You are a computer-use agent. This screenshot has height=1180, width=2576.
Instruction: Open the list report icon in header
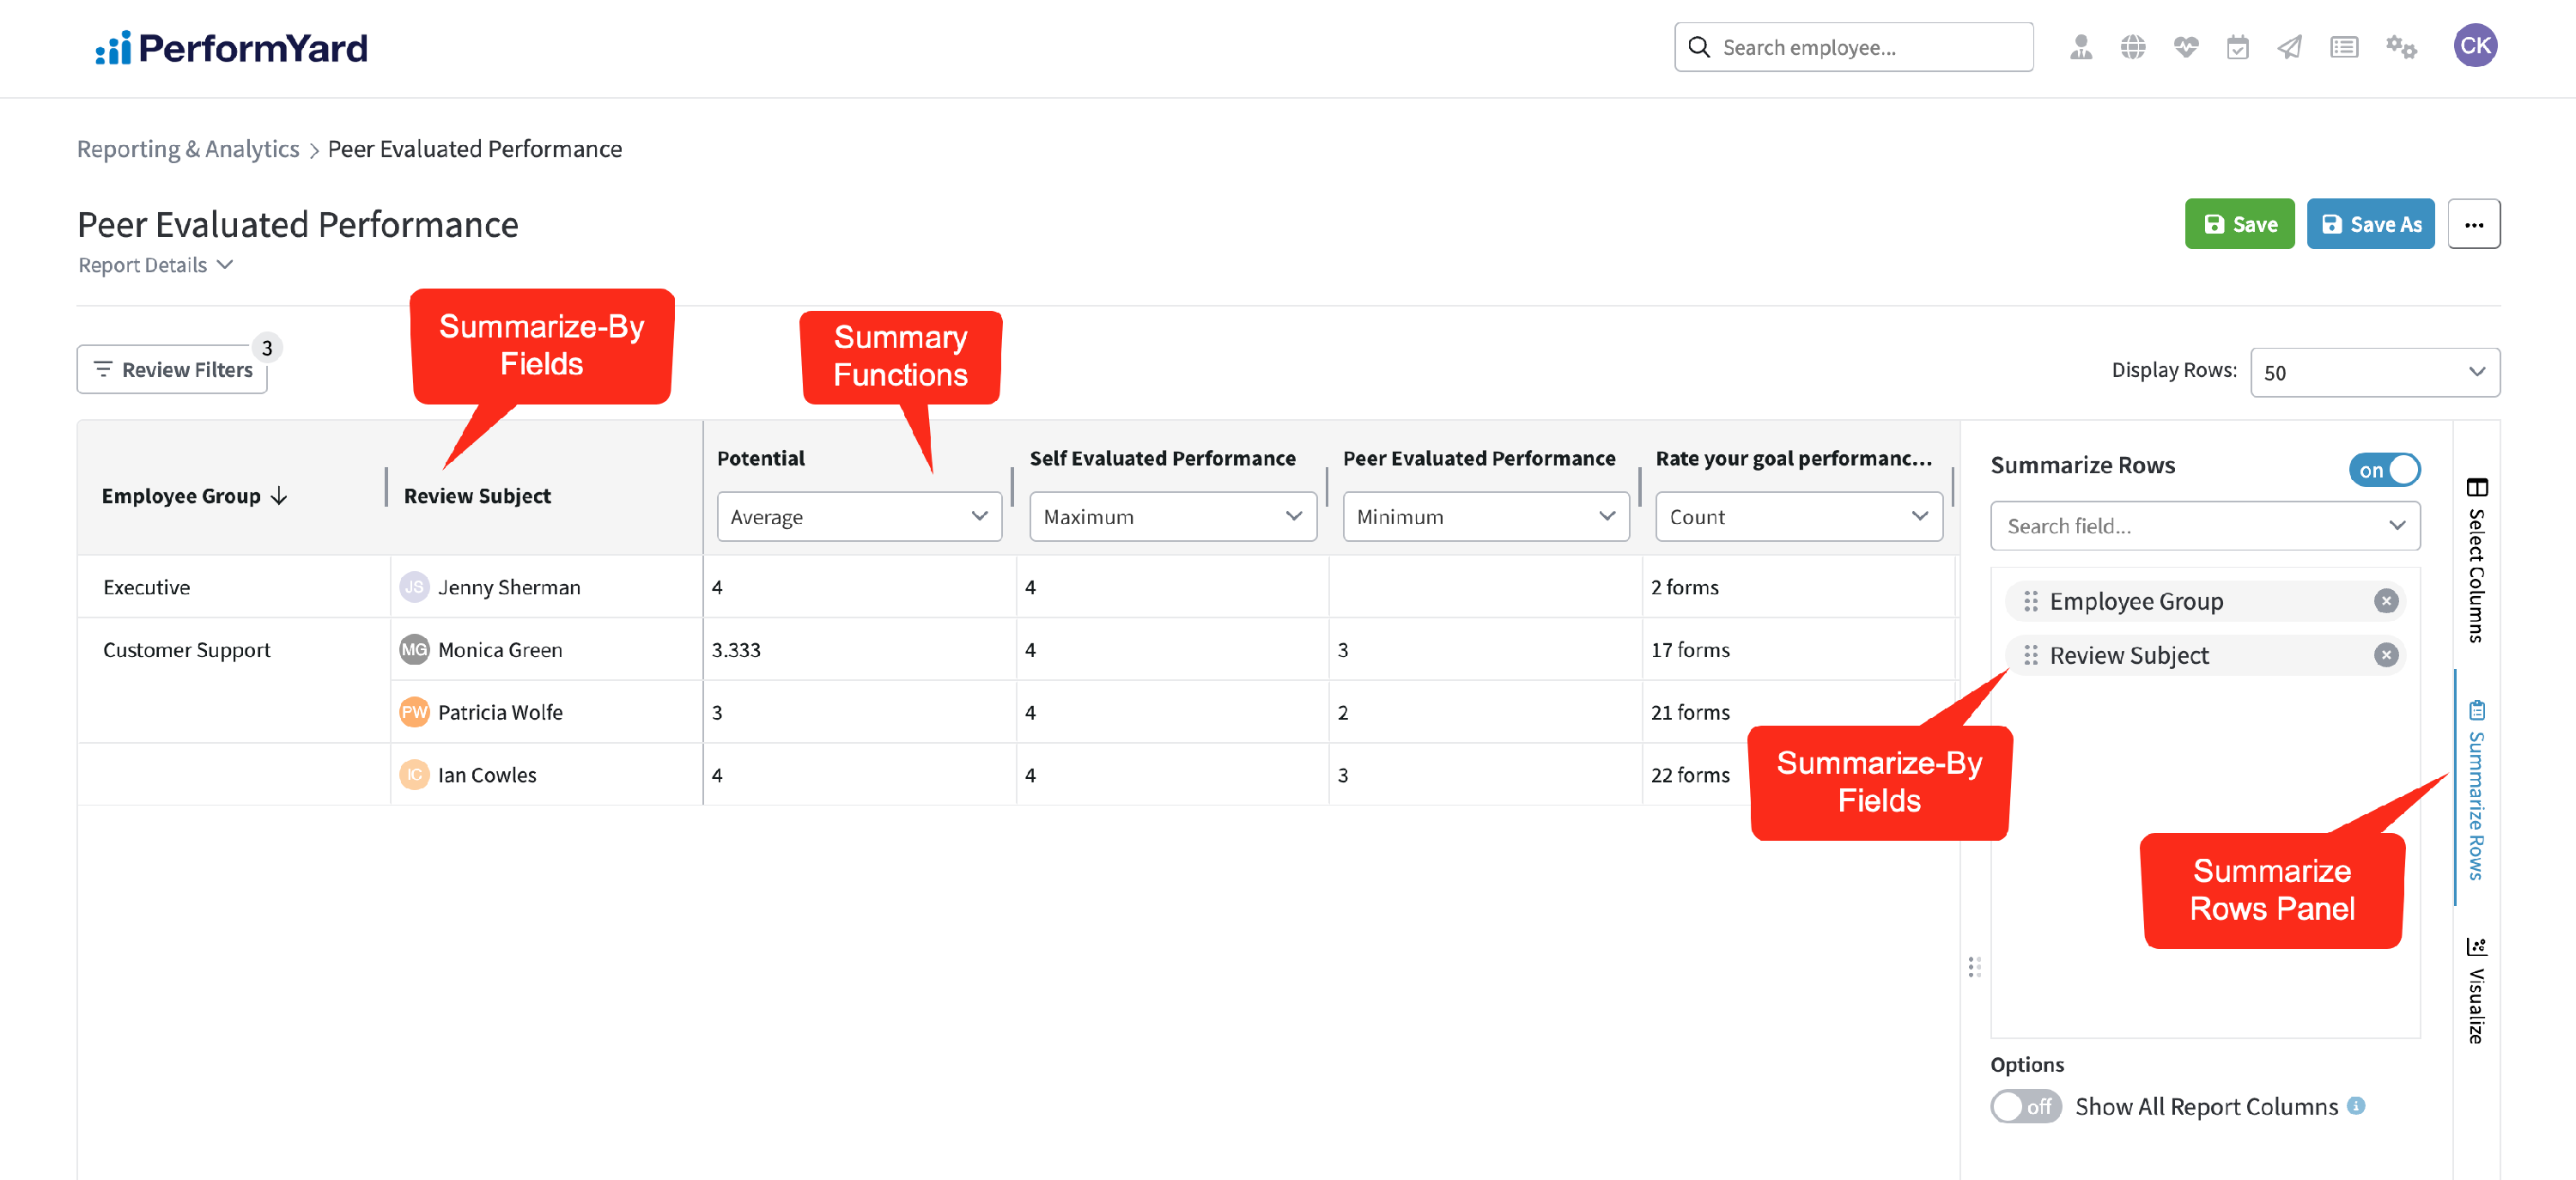pyautogui.click(x=2343, y=47)
